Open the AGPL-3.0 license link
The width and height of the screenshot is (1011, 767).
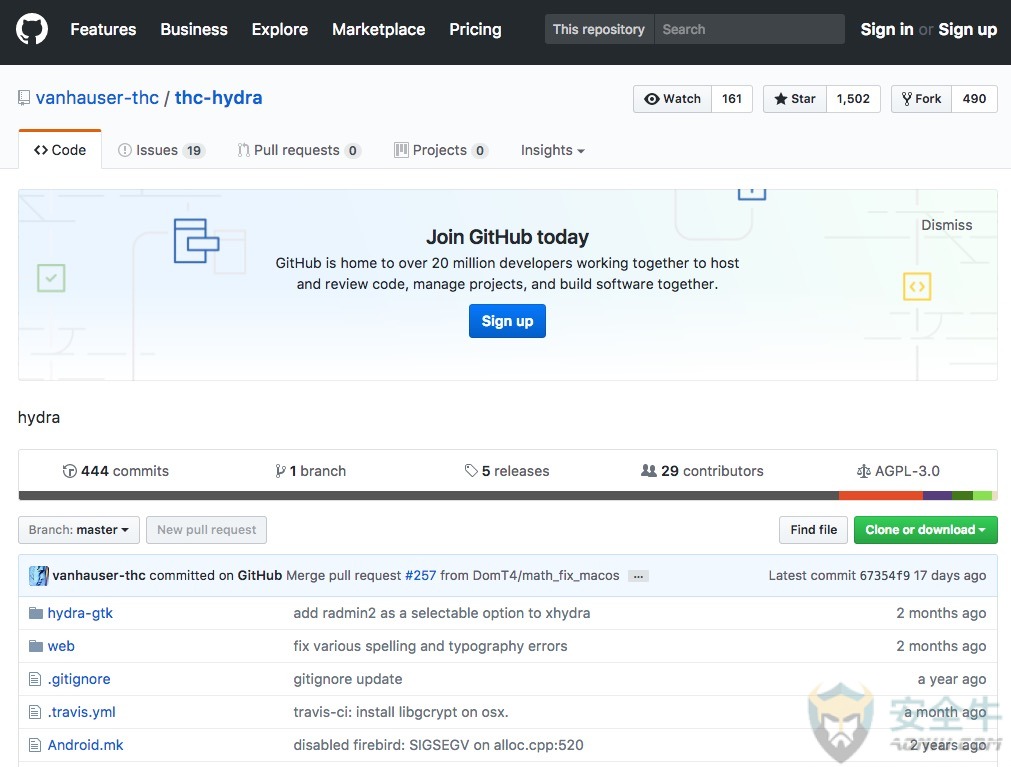pos(898,471)
